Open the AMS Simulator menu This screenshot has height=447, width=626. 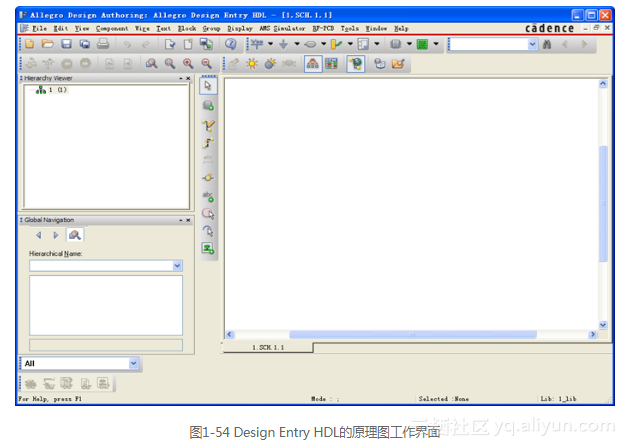coord(282,28)
